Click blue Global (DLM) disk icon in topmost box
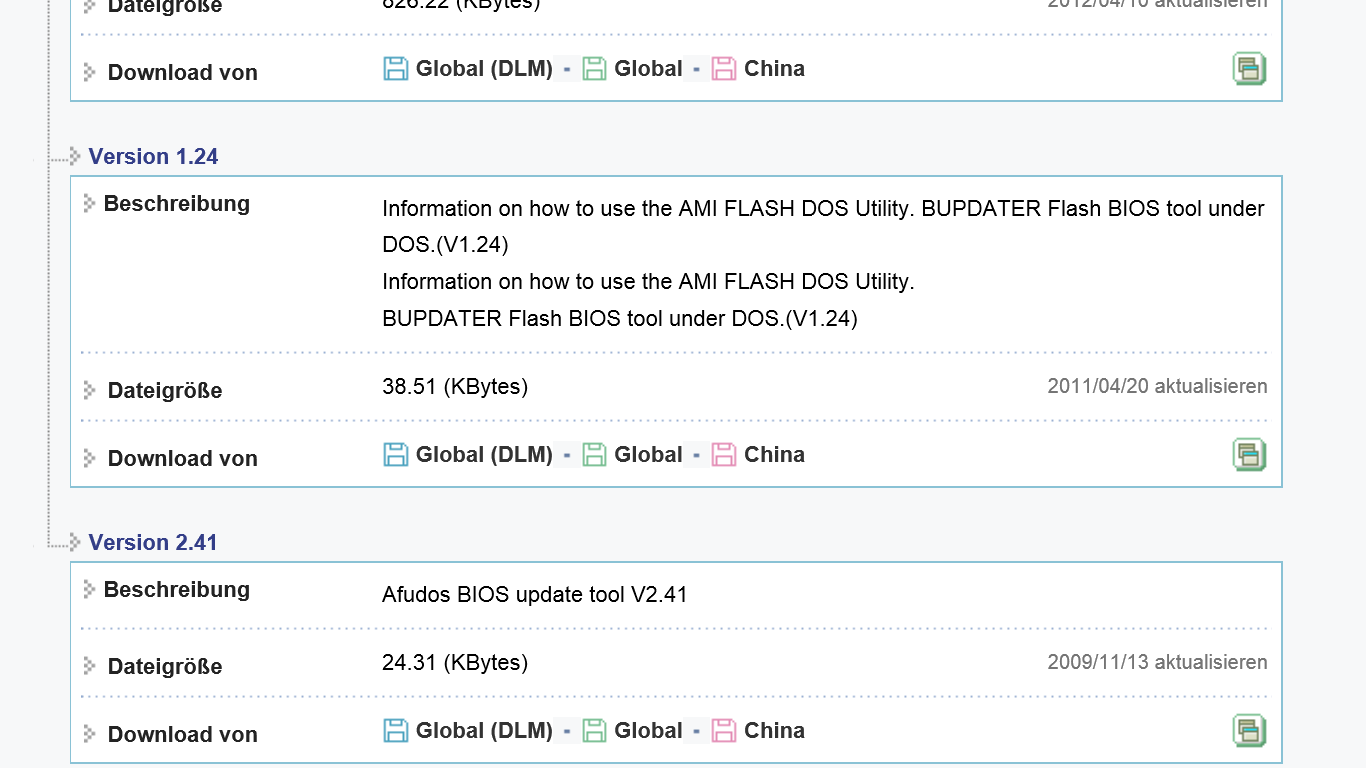The width and height of the screenshot is (1366, 768). [396, 69]
